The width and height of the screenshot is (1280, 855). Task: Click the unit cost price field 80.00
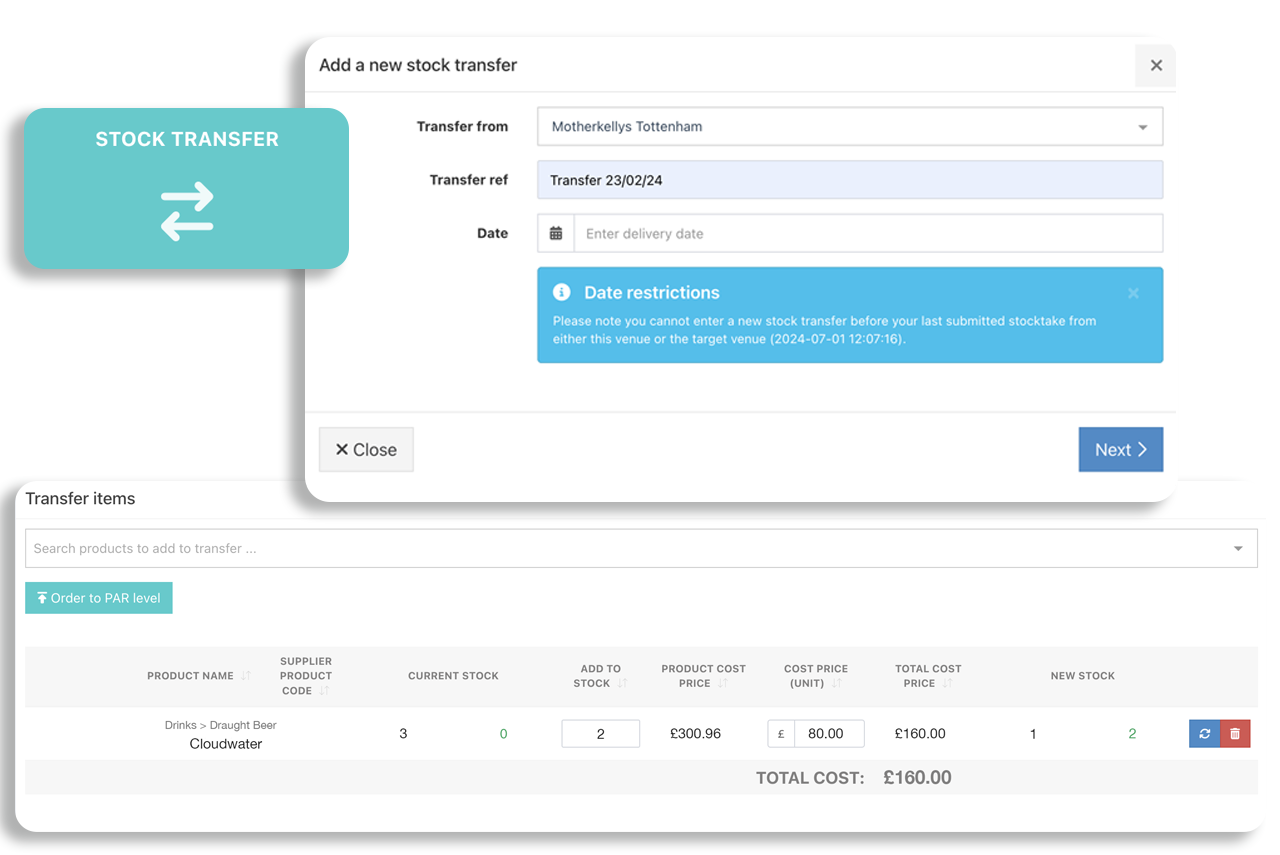[x=829, y=734]
